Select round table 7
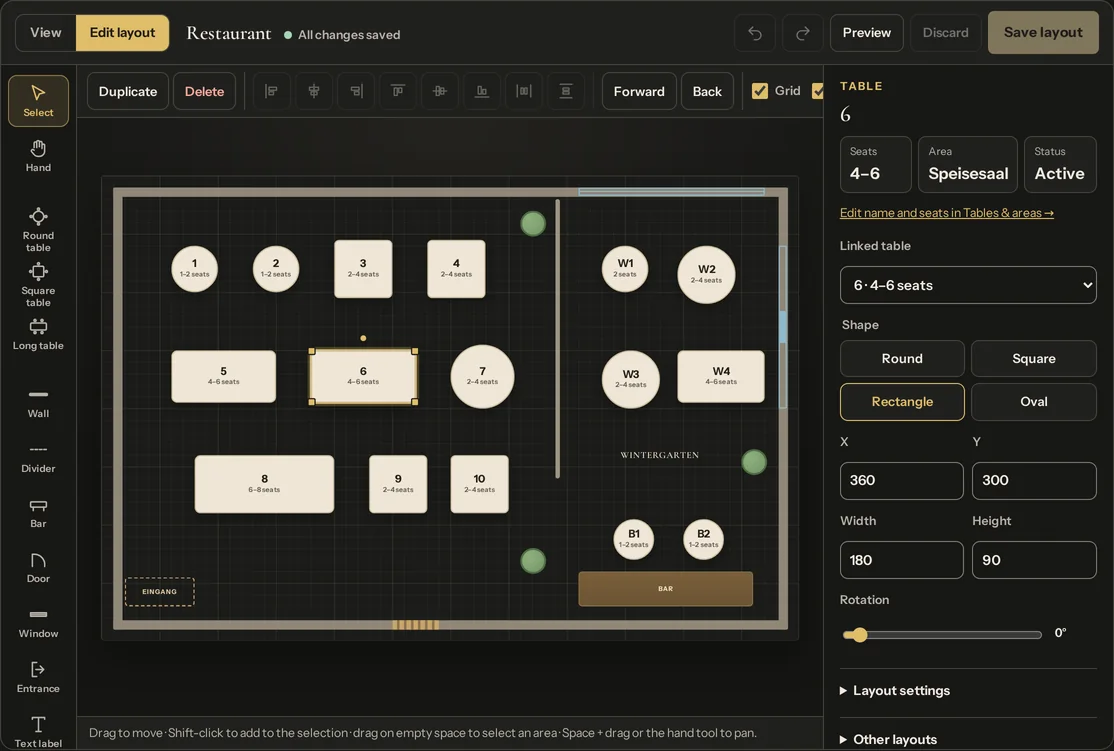Screen dimensions: 1114x751 [482, 377]
